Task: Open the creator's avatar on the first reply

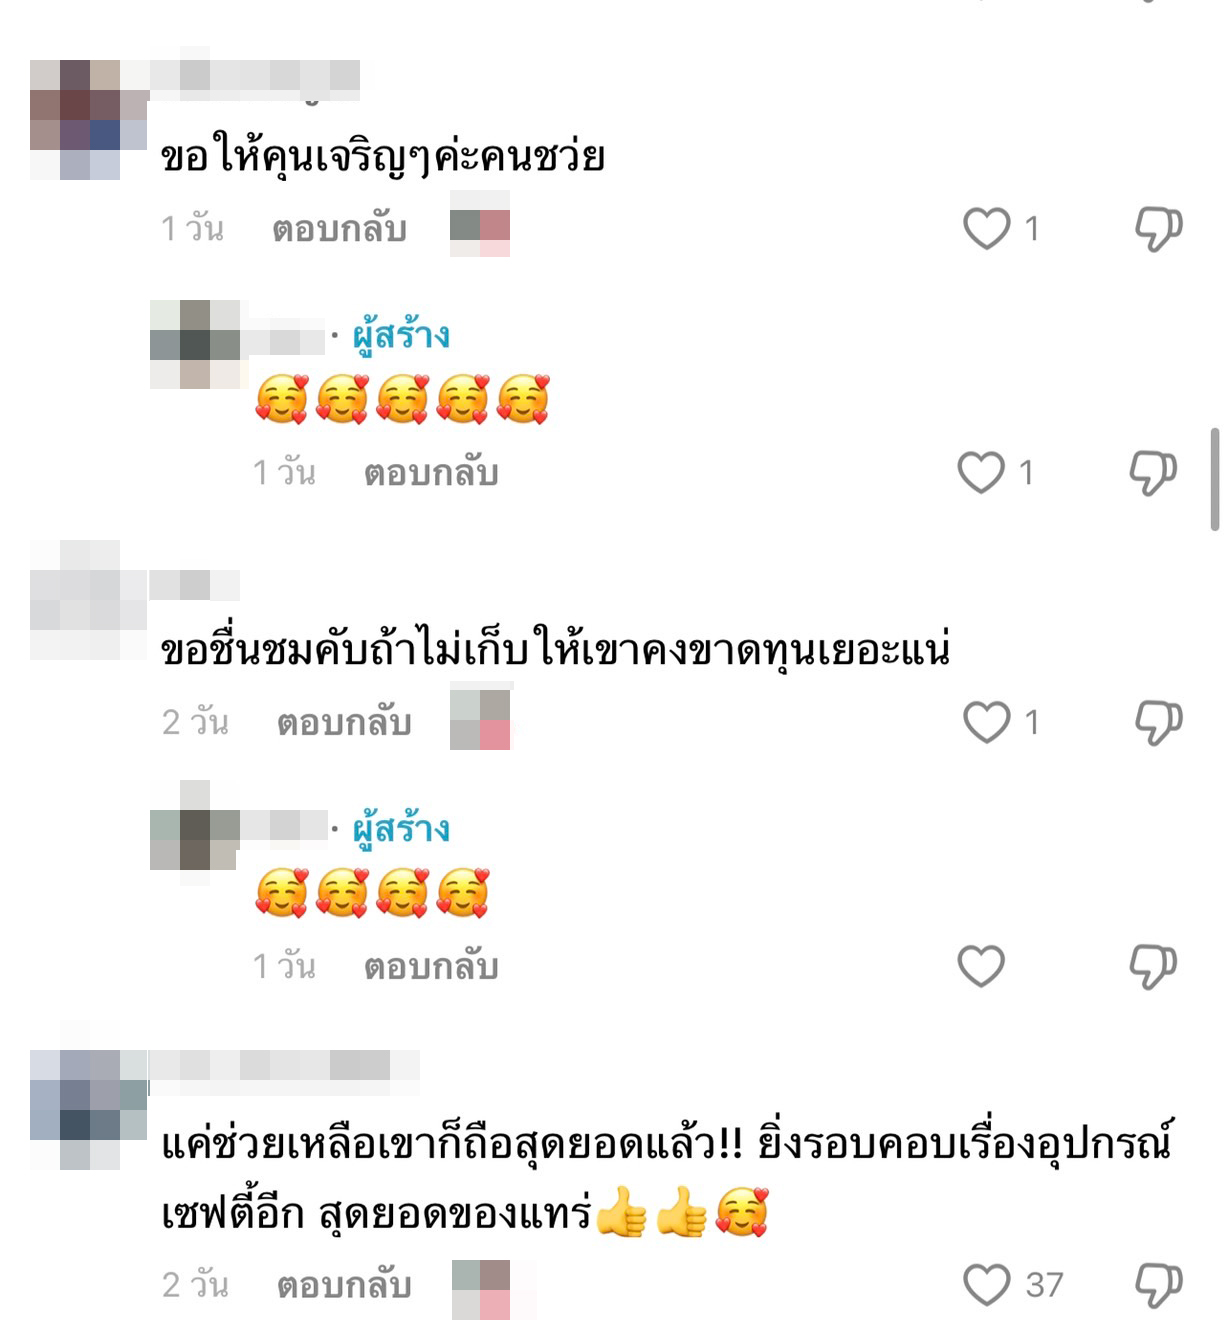Action: pyautogui.click(x=195, y=344)
